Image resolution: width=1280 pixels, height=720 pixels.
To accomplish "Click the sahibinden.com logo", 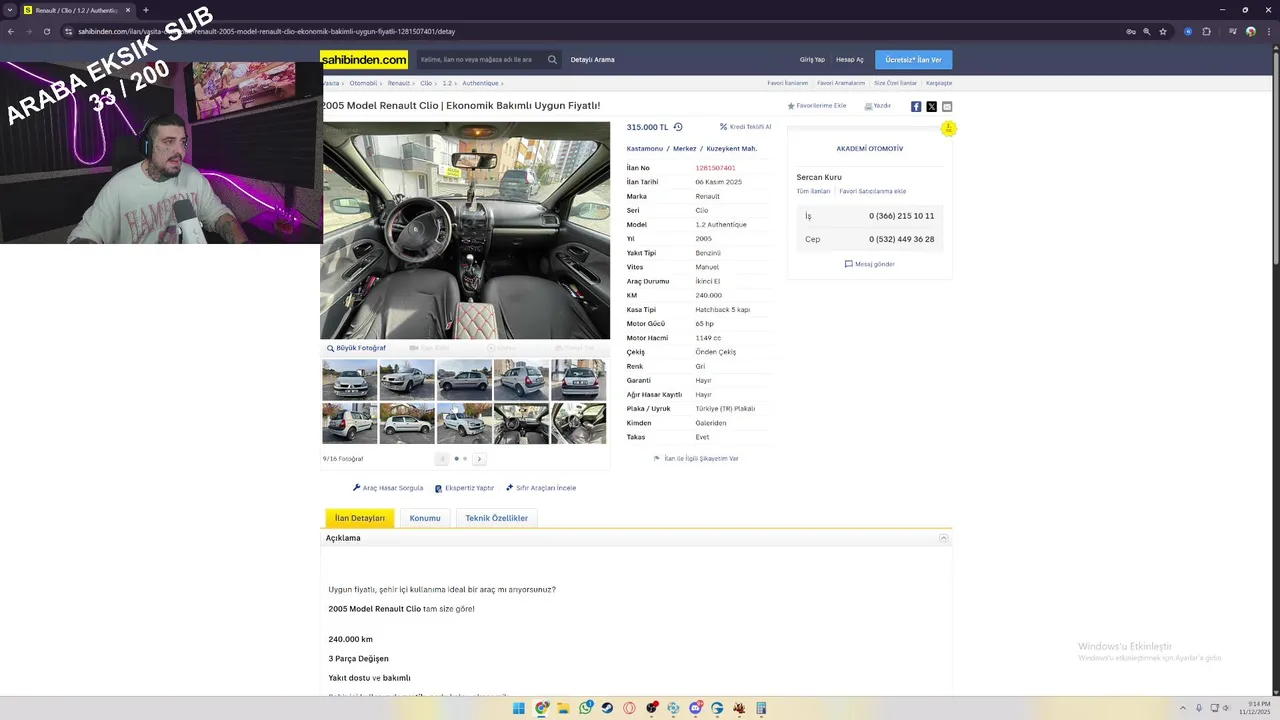I will click(364, 60).
